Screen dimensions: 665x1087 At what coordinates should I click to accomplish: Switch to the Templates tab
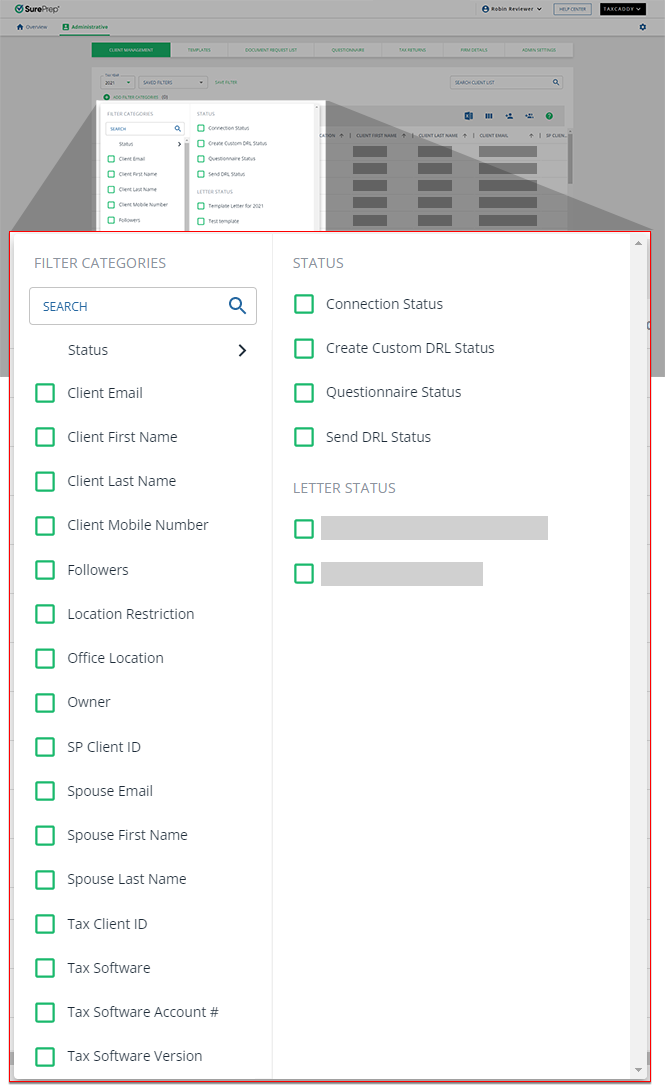coord(198,49)
